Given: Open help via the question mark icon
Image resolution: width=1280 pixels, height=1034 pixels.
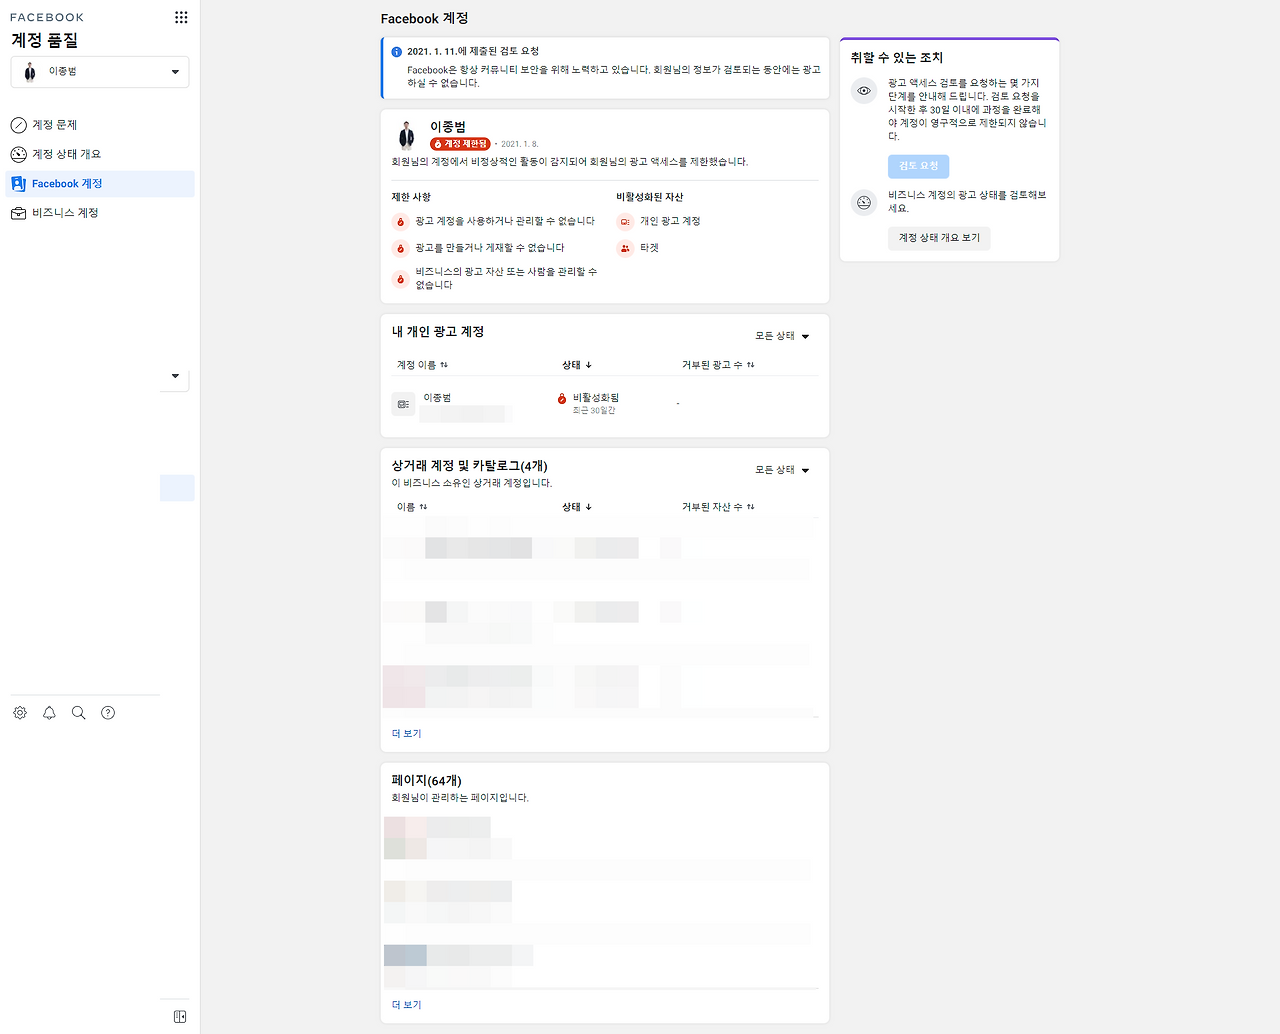Looking at the screenshot, I should tap(108, 713).
